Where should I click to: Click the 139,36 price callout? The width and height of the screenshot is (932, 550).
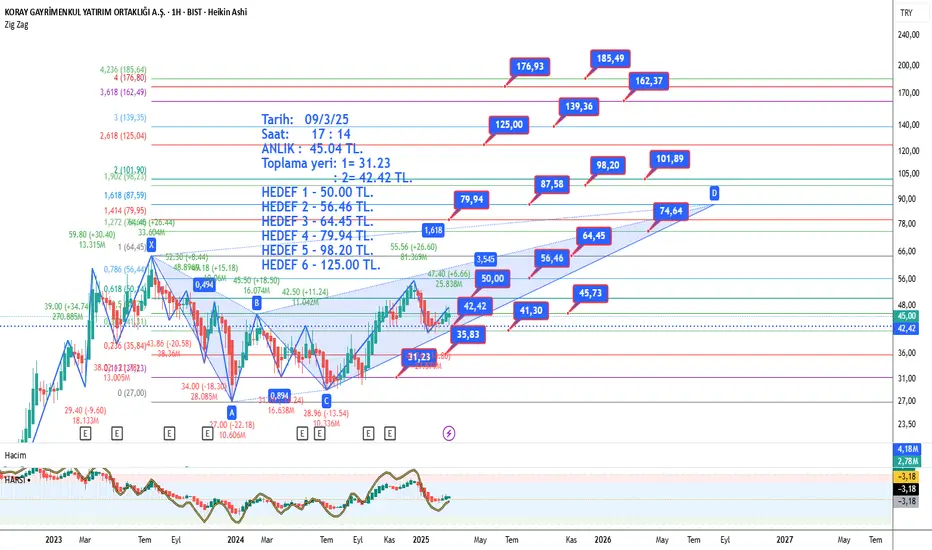(x=578, y=106)
